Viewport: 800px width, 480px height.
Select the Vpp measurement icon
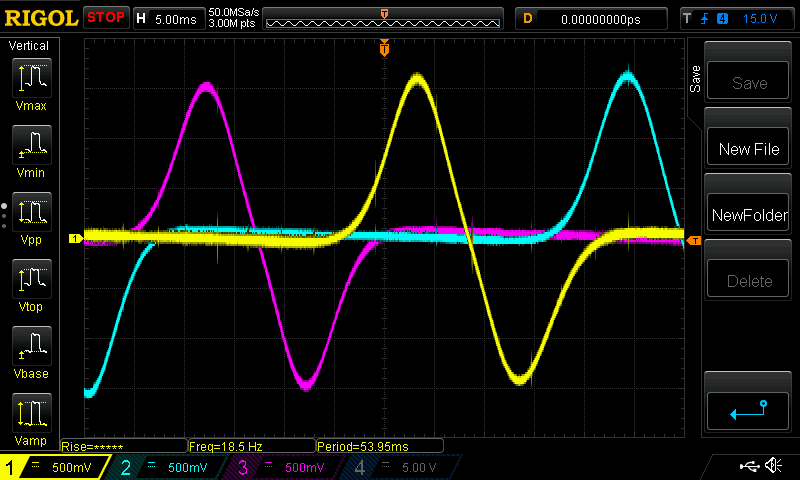tap(32, 212)
